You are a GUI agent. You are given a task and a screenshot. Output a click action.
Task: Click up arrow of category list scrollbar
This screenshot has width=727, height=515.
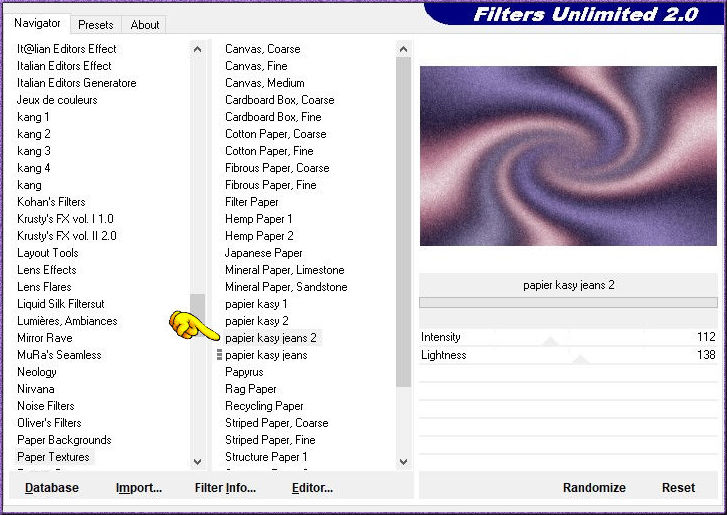(x=198, y=49)
